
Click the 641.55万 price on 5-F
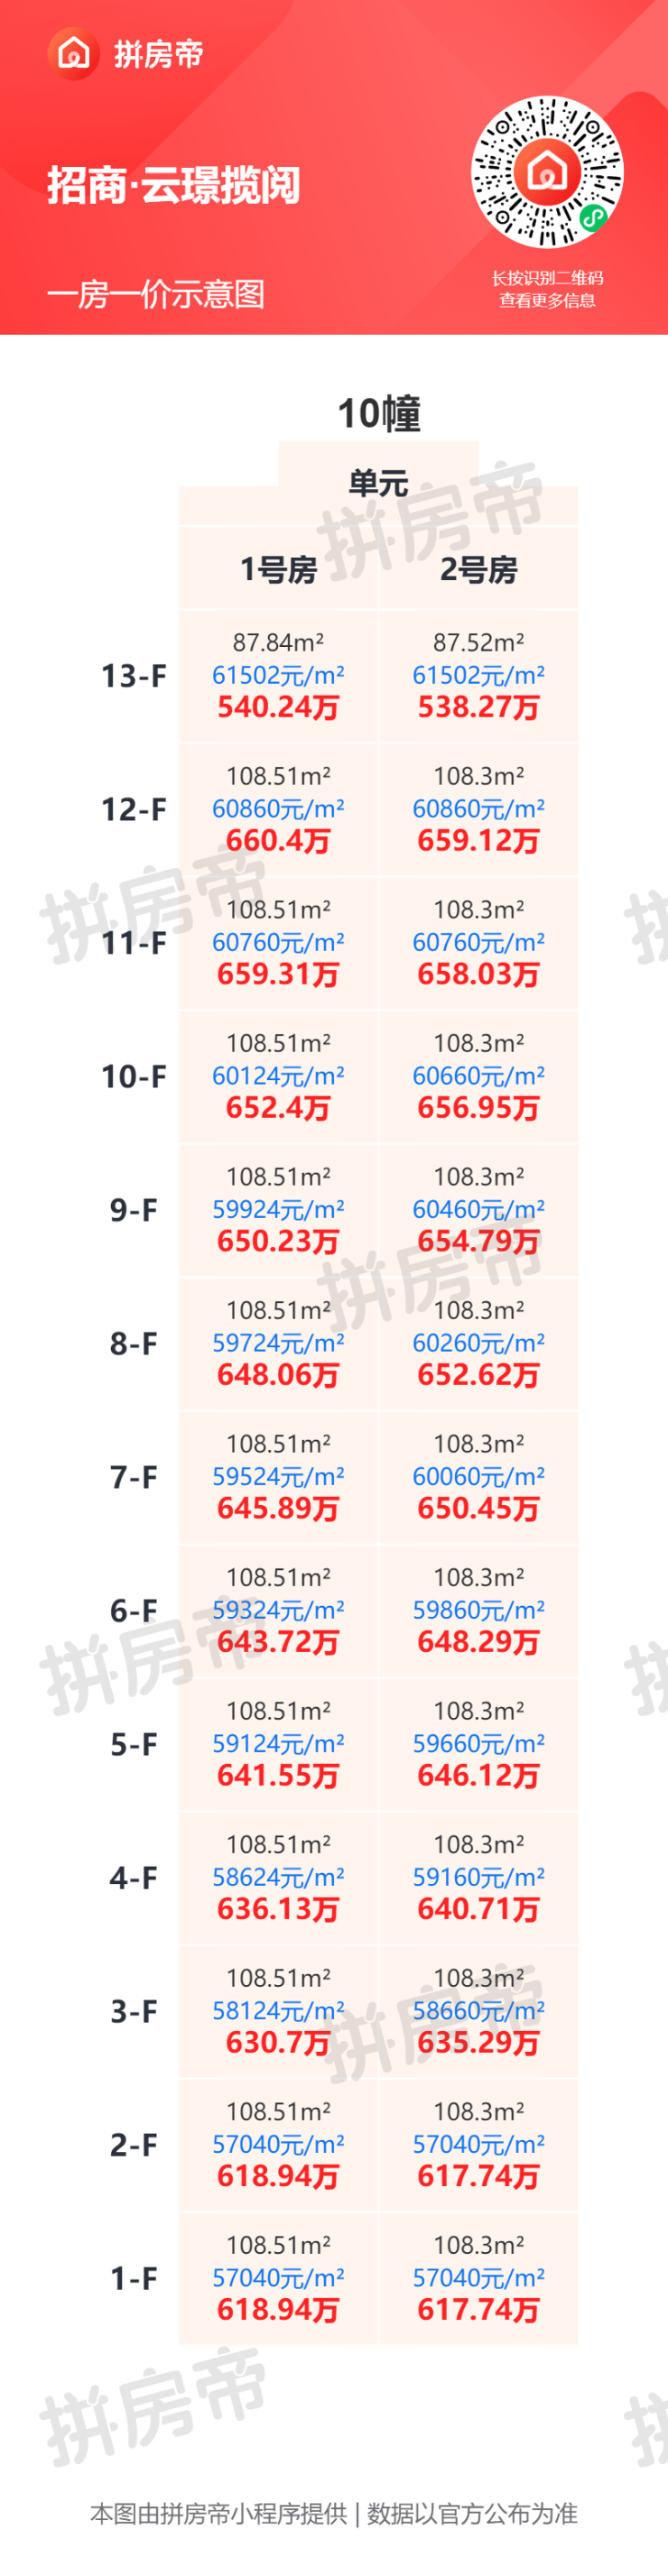278,1776
